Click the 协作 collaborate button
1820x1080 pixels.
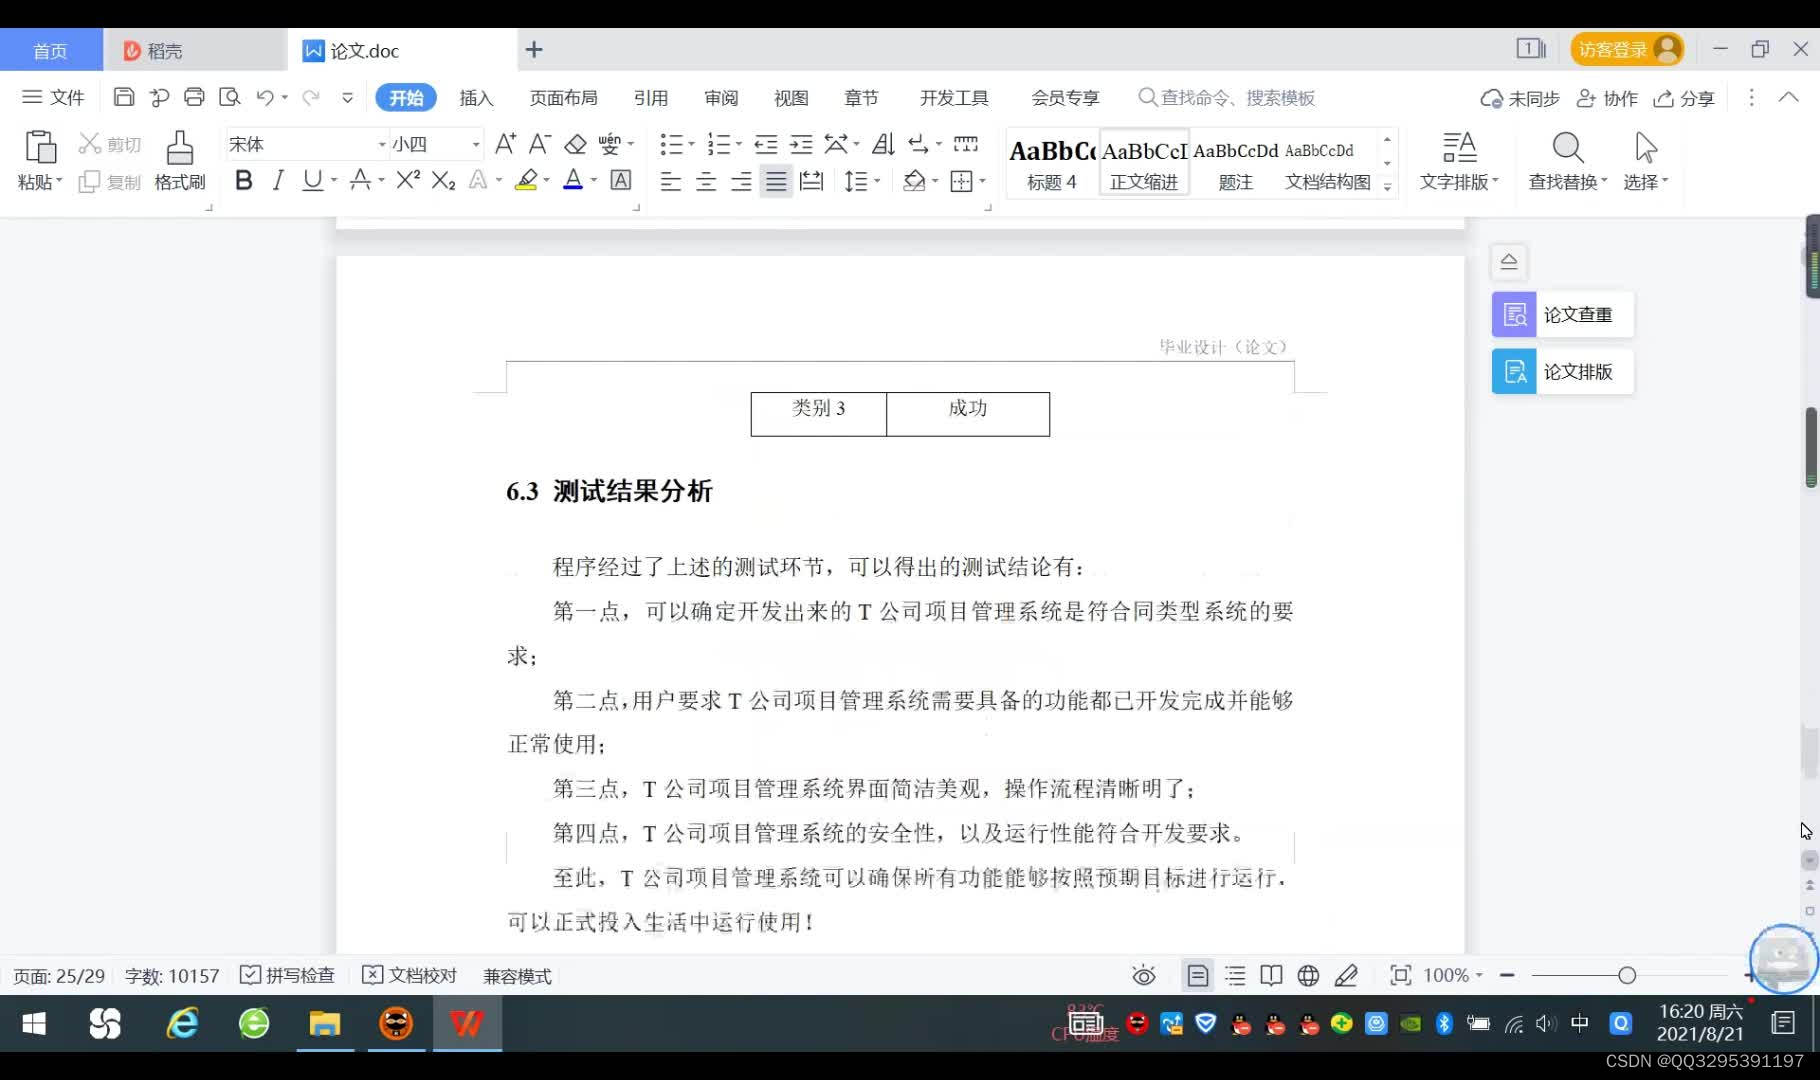(x=1607, y=98)
